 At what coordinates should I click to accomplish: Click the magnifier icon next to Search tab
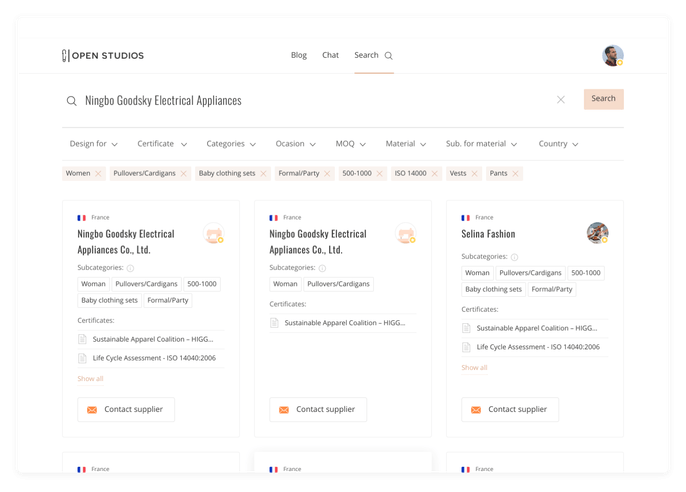388,56
